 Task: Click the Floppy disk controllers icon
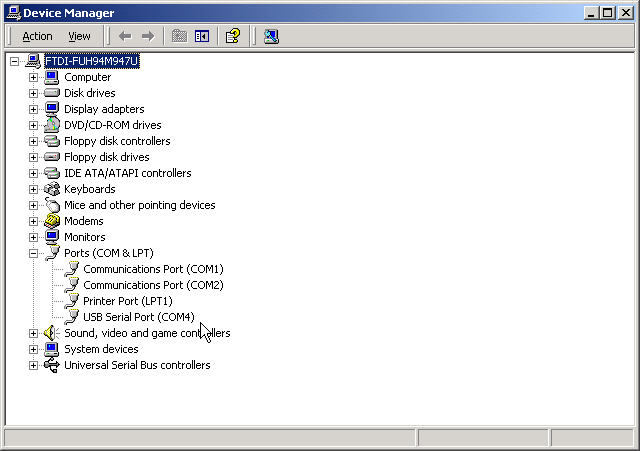click(x=51, y=141)
